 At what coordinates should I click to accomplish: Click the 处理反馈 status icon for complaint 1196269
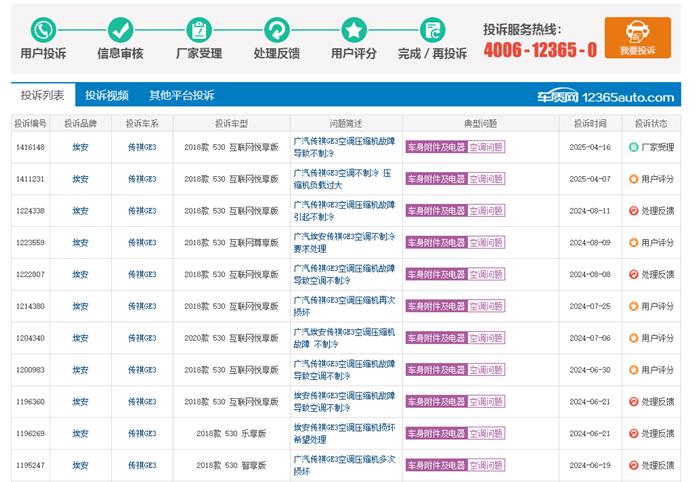click(x=633, y=433)
